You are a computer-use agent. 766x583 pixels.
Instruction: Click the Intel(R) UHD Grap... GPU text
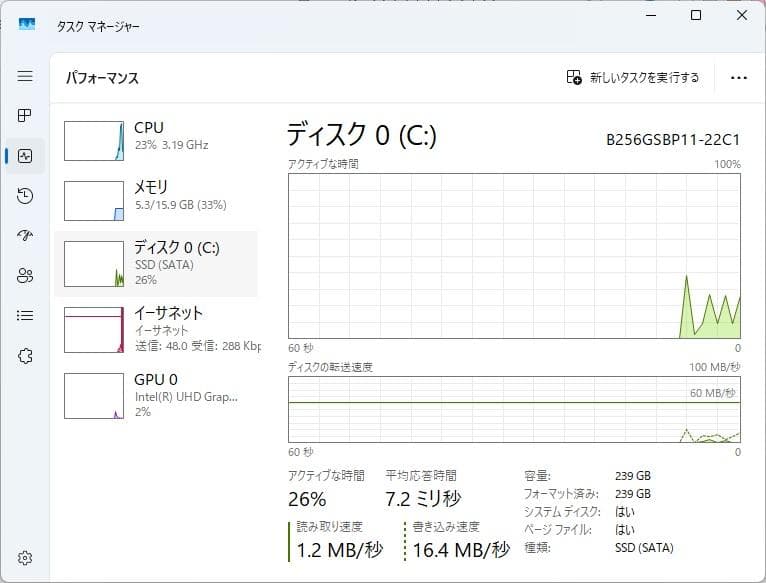186,397
